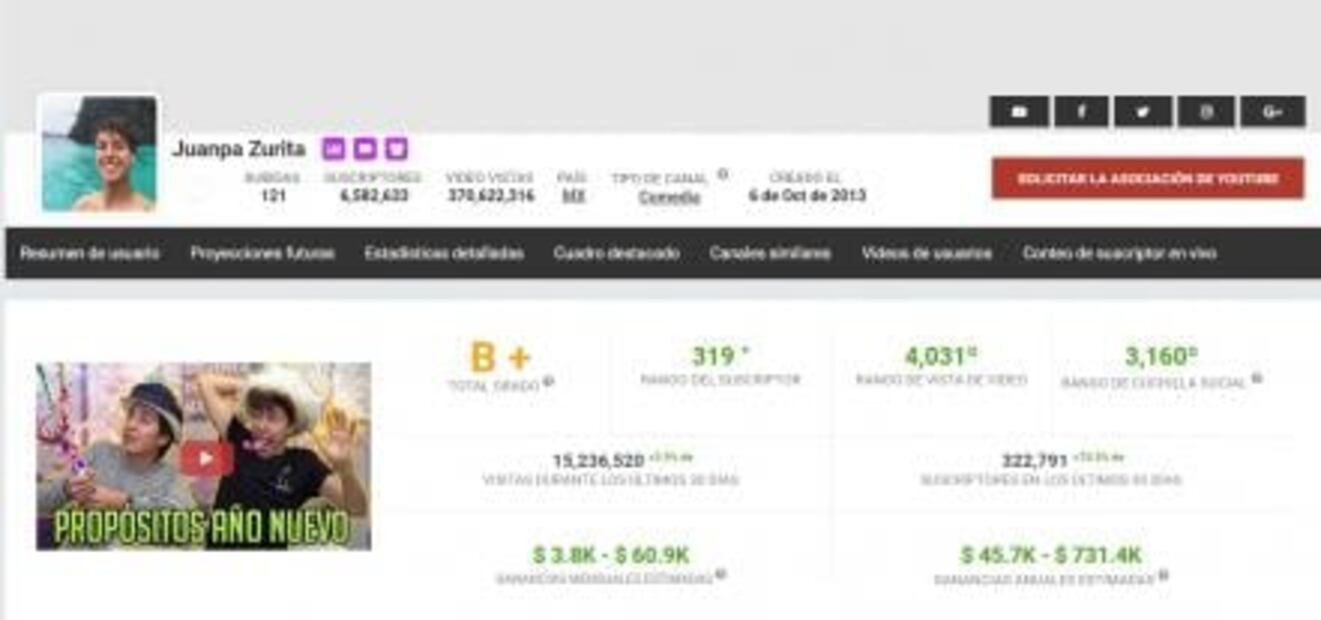Switch to the Proyecciones futuras tab

click(x=263, y=254)
